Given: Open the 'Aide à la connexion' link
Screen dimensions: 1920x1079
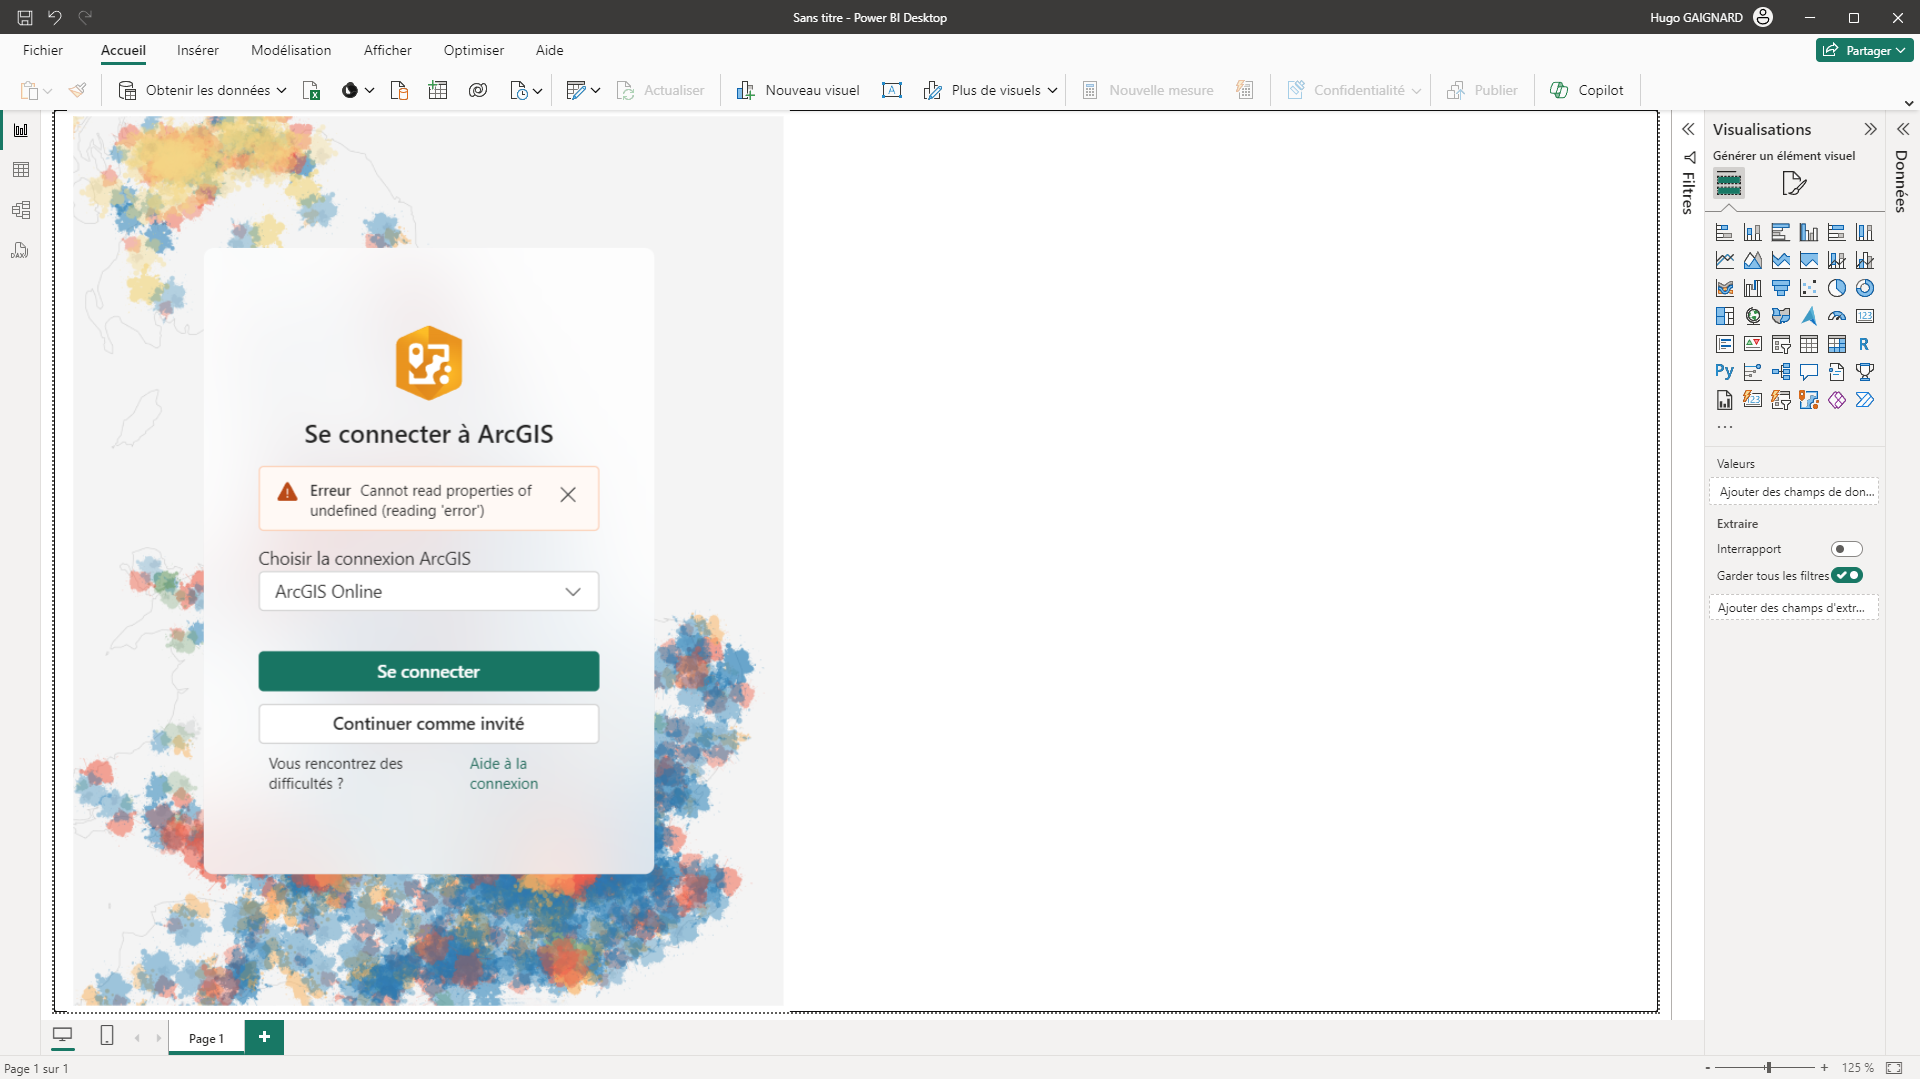Looking at the screenshot, I should coord(503,773).
